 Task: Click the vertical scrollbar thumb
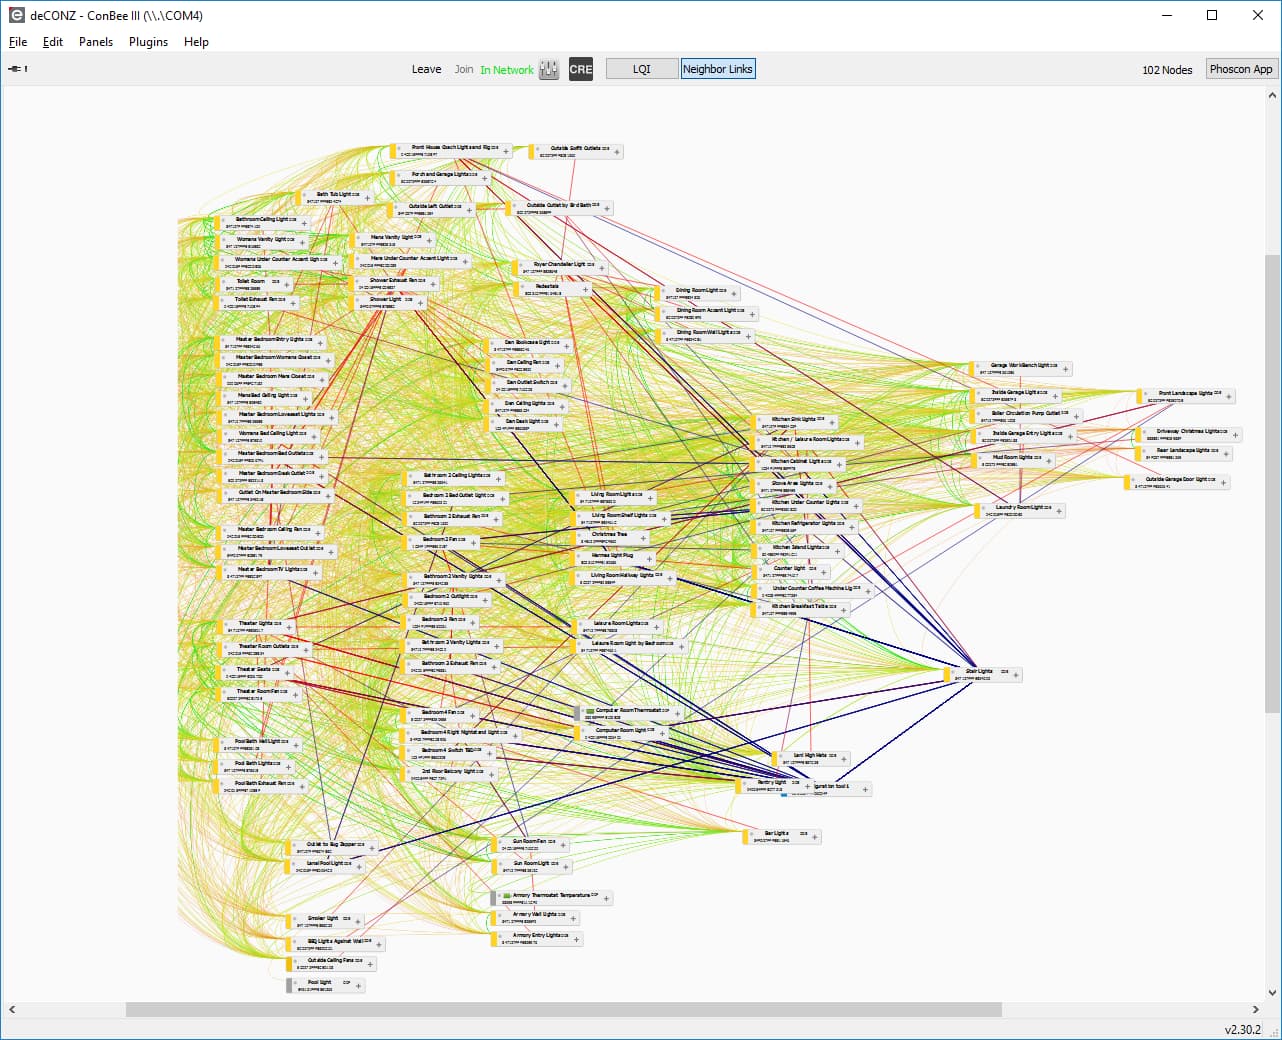pyautogui.click(x=1272, y=483)
